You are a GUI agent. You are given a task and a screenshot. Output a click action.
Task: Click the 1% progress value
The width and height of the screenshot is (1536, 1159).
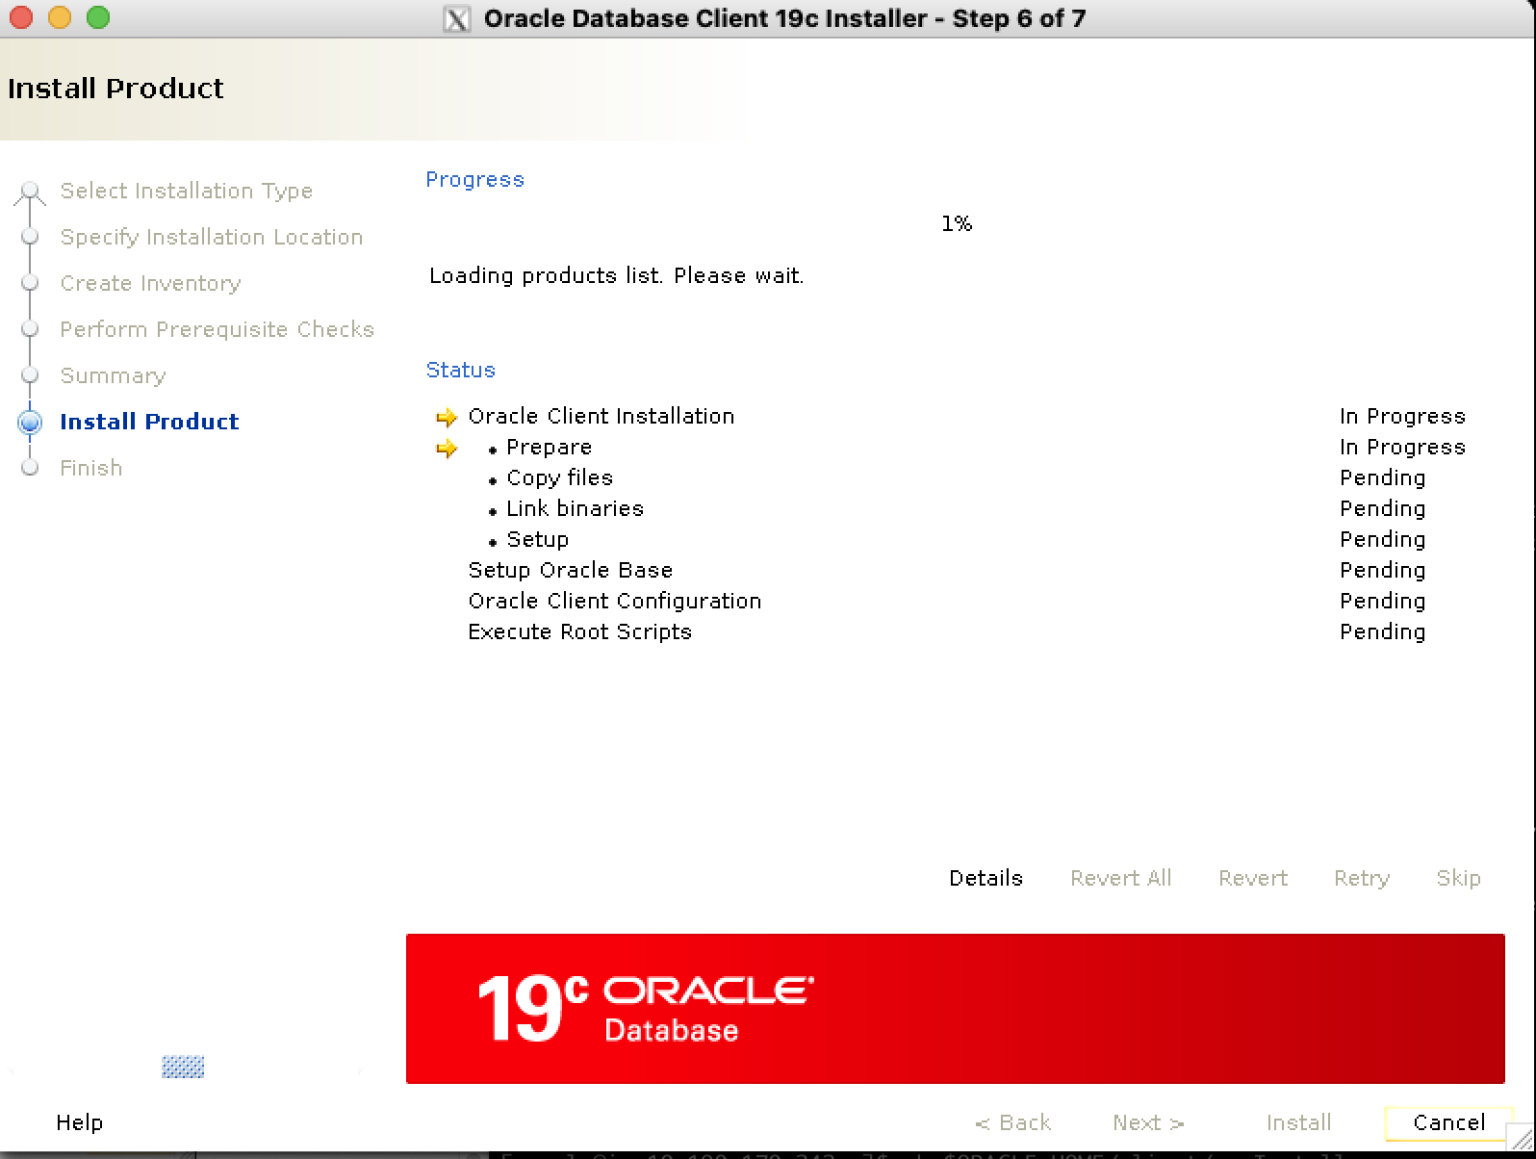click(x=956, y=224)
